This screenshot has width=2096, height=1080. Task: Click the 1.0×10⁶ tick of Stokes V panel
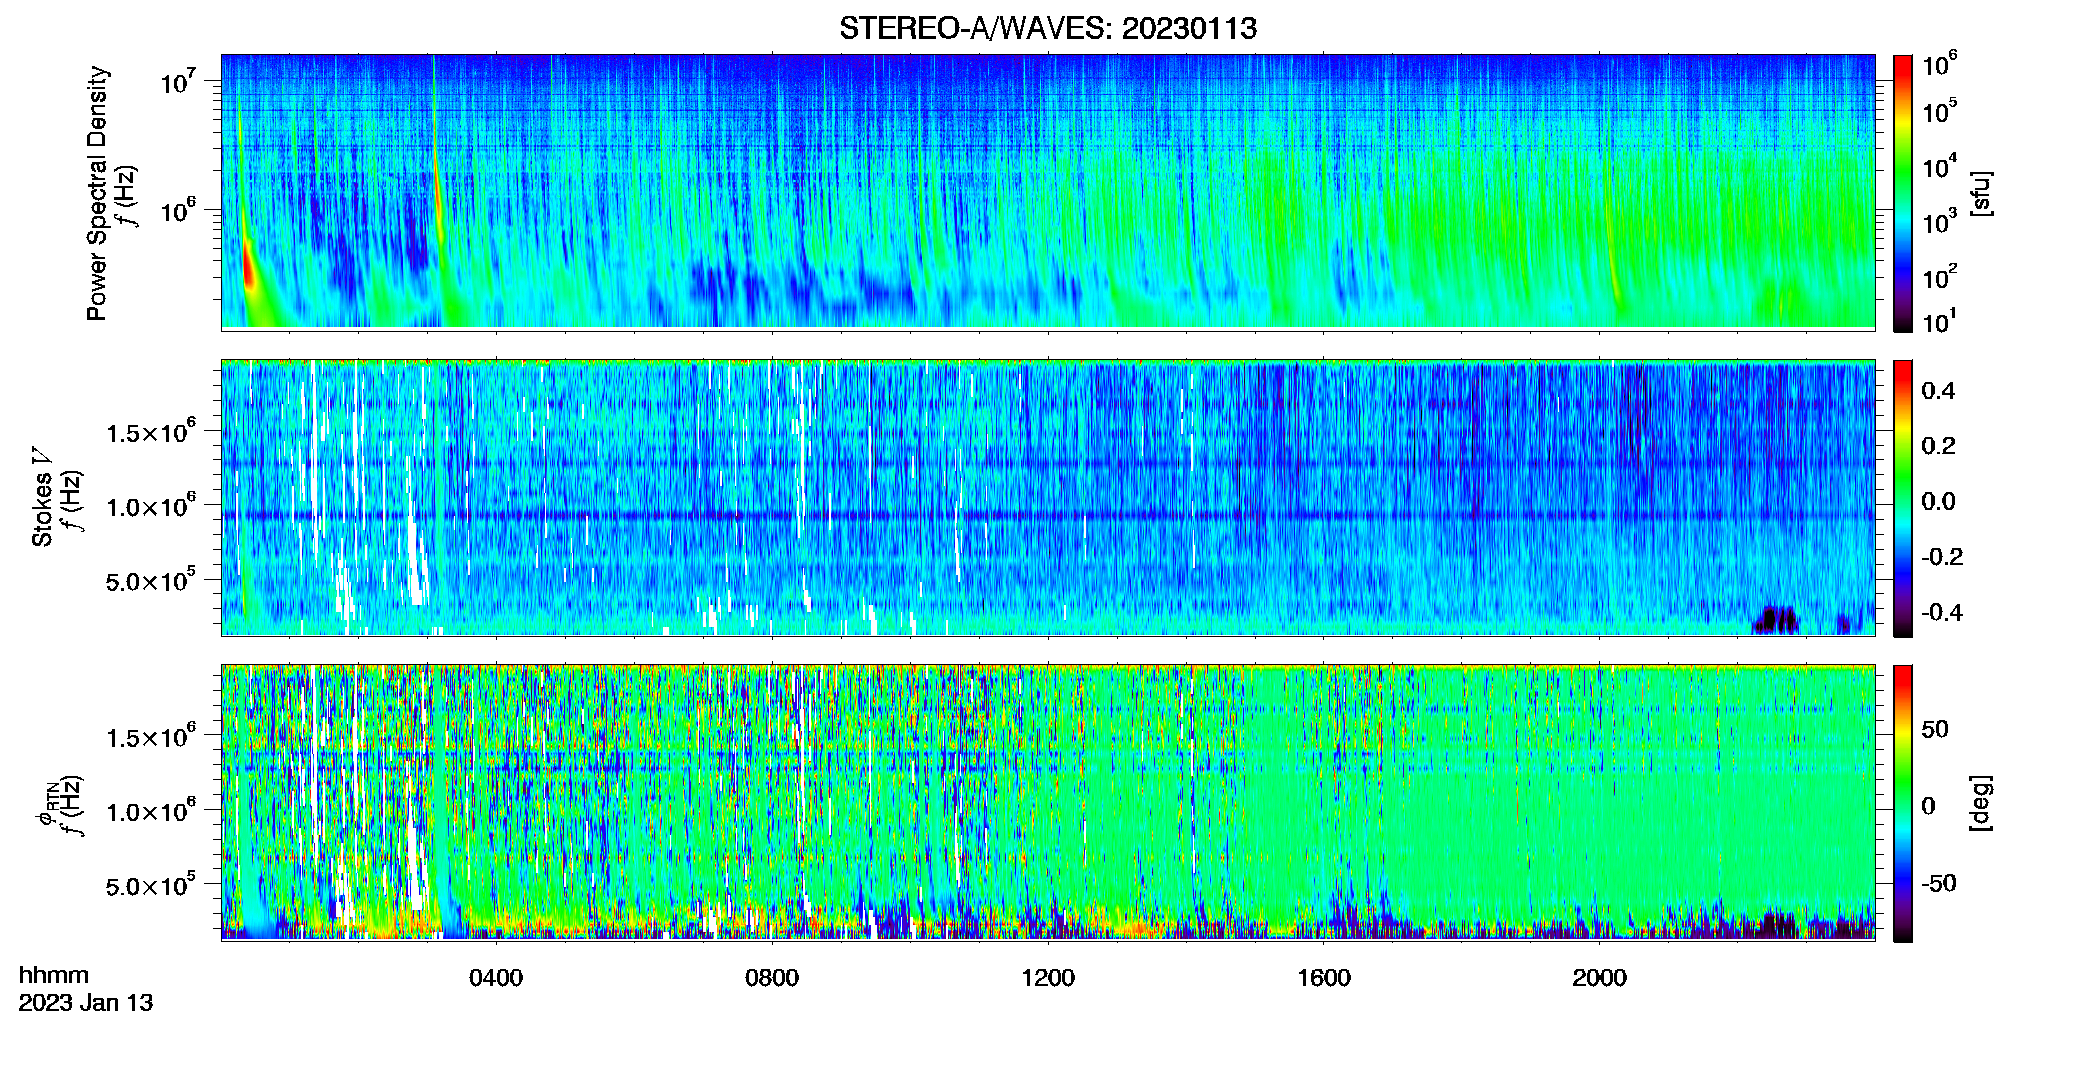[151, 506]
